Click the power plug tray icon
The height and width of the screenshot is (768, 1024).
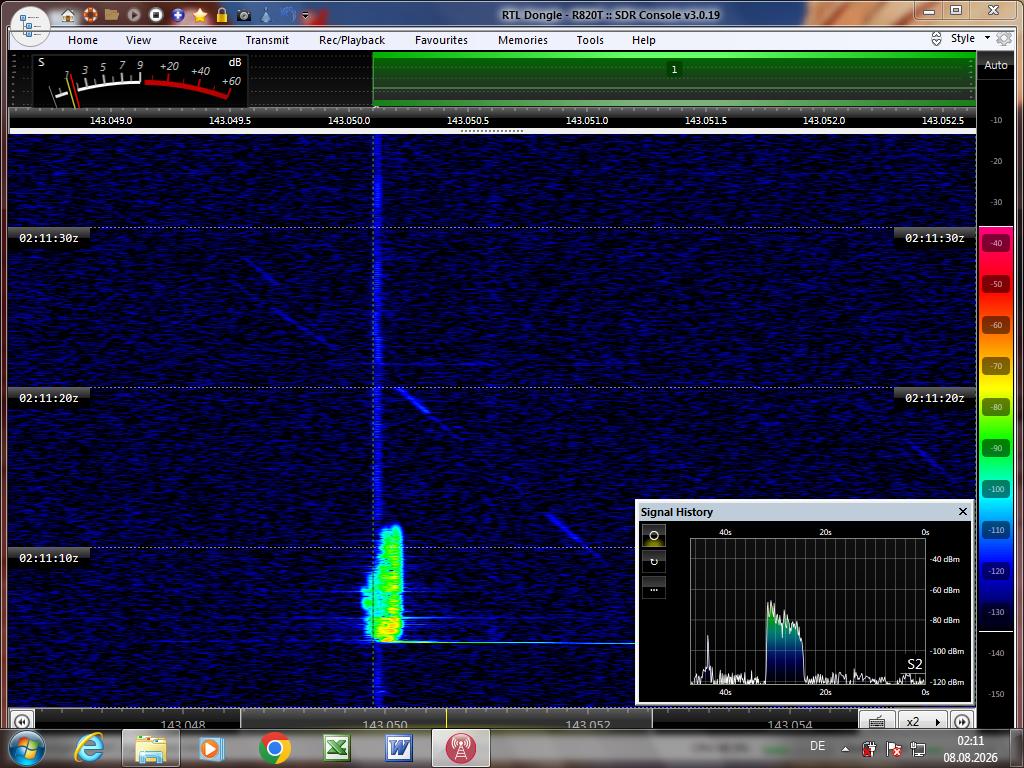coord(869,749)
